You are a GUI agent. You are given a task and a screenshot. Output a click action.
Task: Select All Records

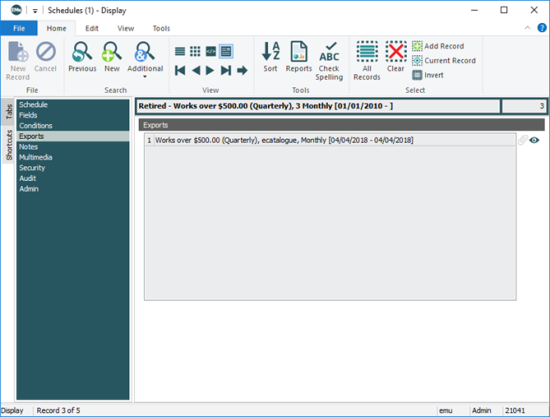tap(367, 60)
